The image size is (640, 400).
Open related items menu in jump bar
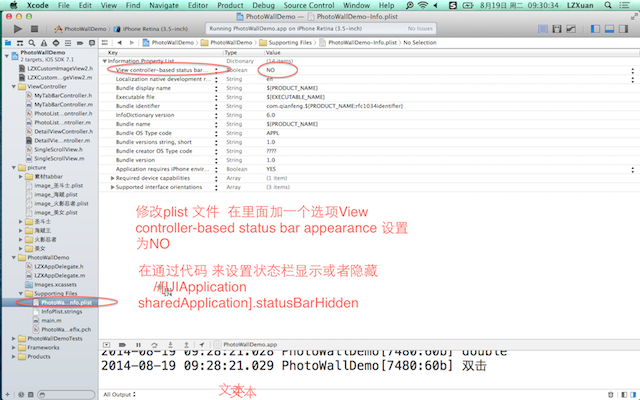105,42
